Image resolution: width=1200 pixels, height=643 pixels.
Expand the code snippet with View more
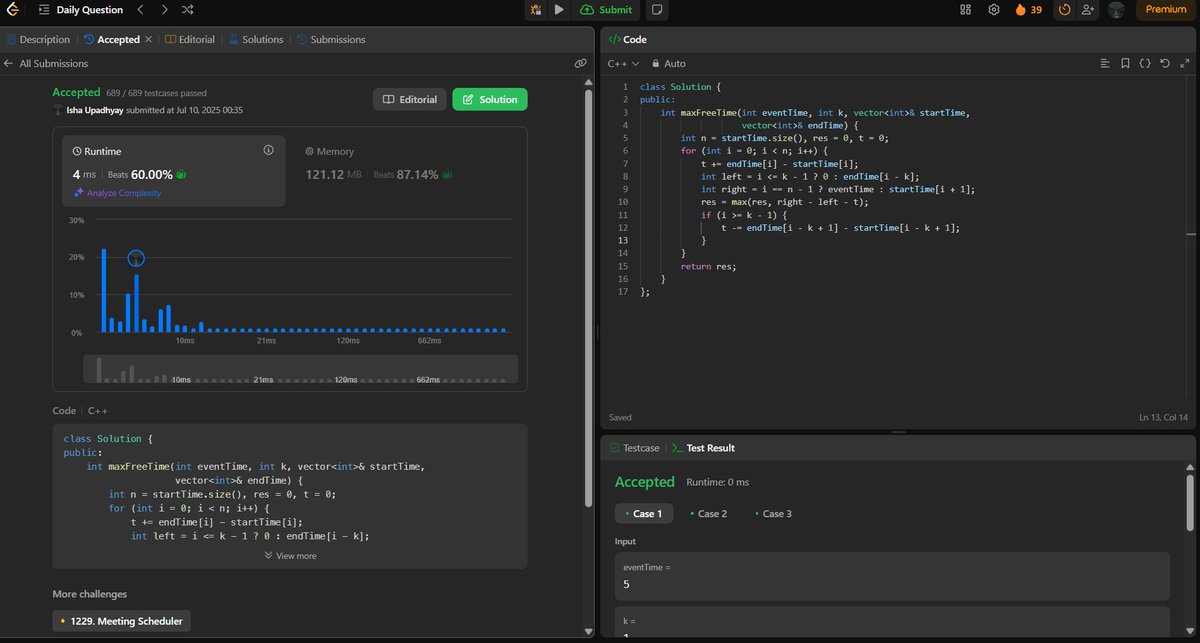click(x=289, y=556)
